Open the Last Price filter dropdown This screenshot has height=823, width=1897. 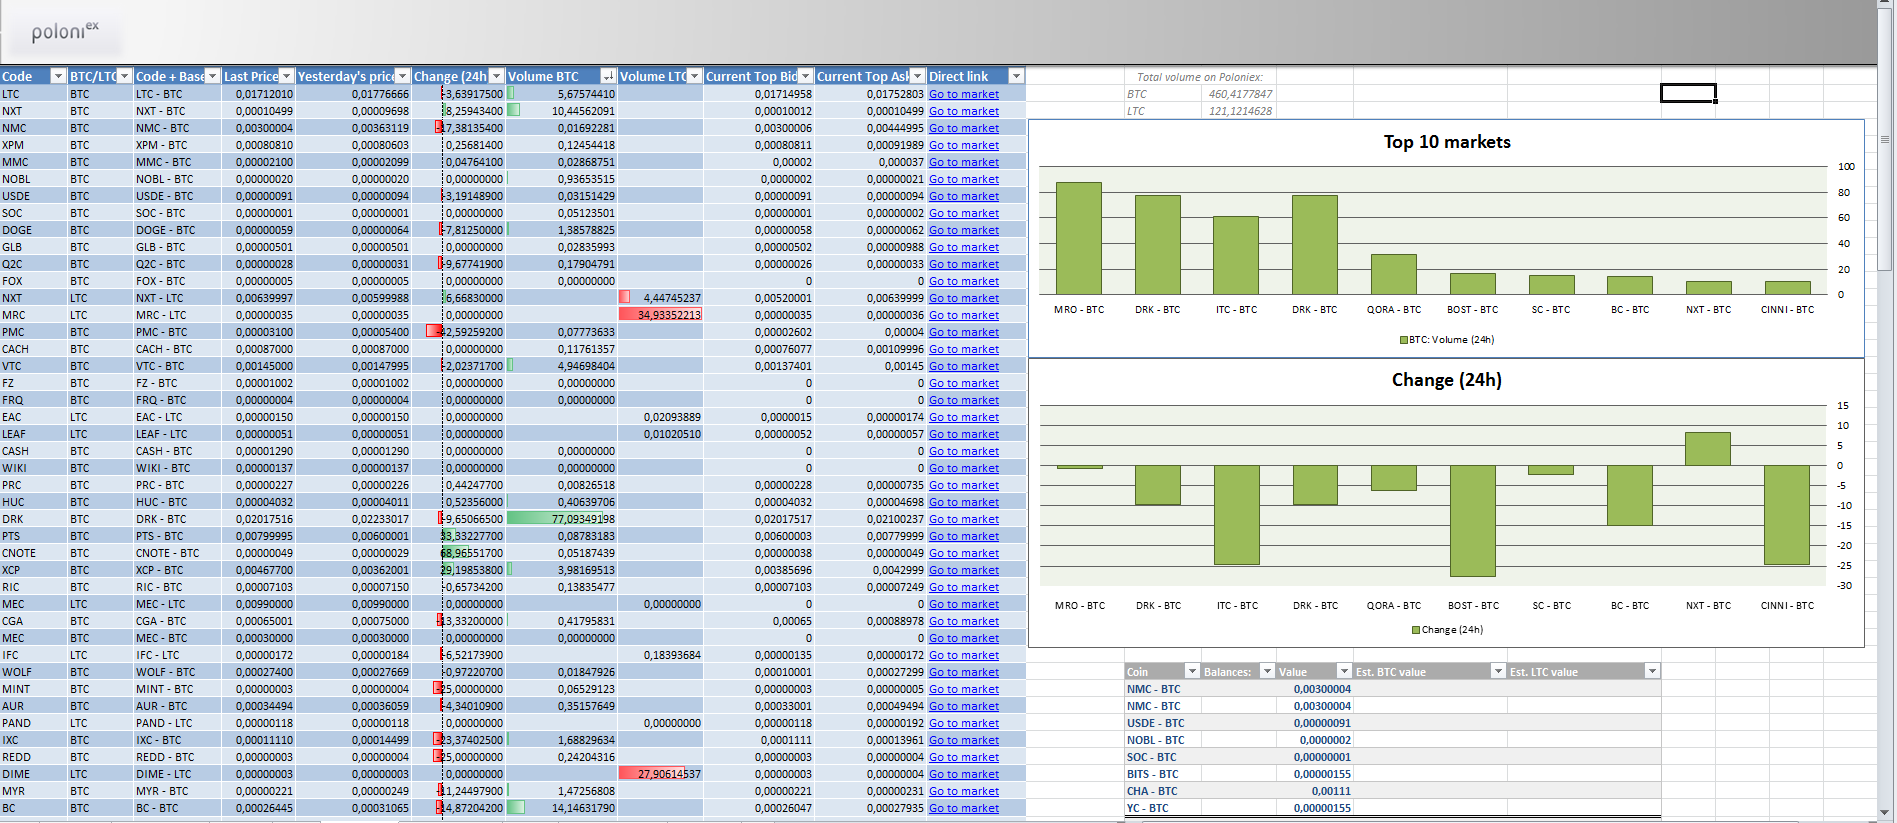tap(287, 76)
